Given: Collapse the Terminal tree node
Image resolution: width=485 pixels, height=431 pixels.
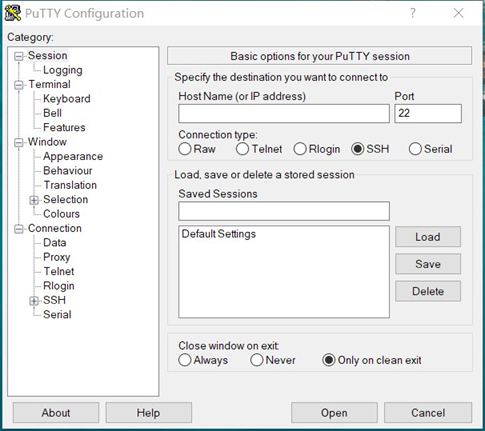Looking at the screenshot, I should click(19, 85).
